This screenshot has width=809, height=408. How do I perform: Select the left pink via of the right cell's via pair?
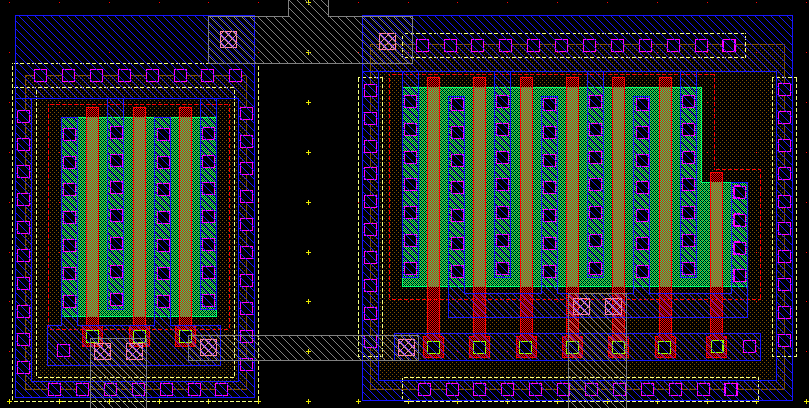(581, 306)
